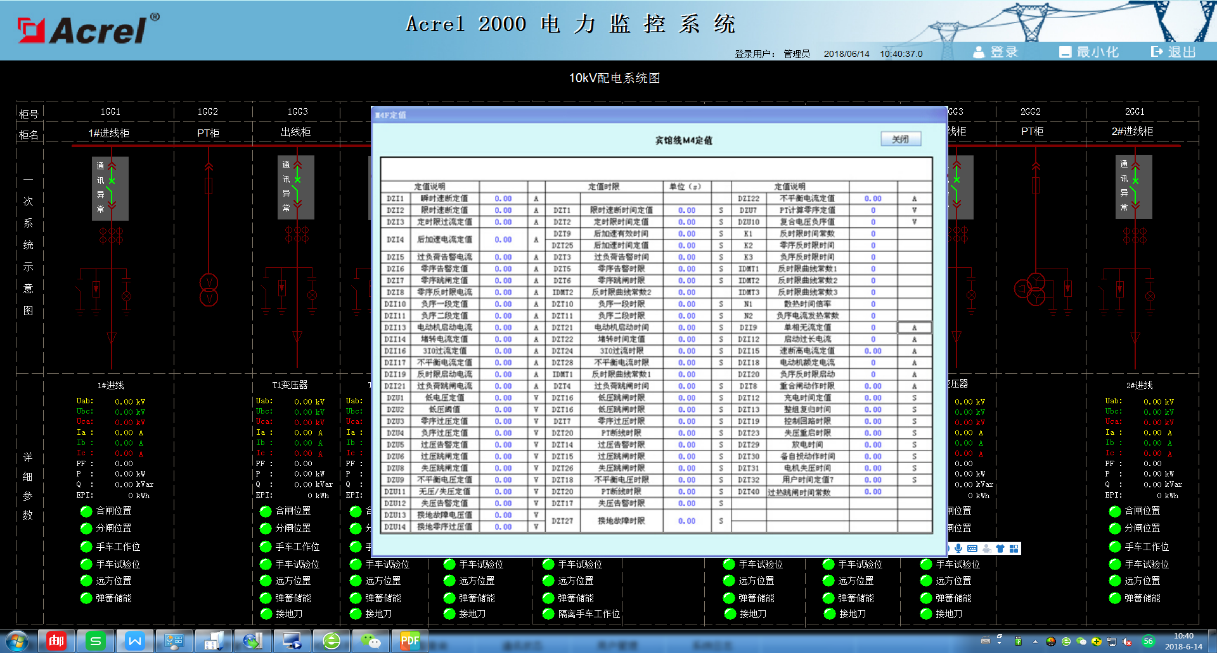Click the 远方位置 indicator light under 2#进线
This screenshot has height=653, width=1217.
coord(1115,580)
